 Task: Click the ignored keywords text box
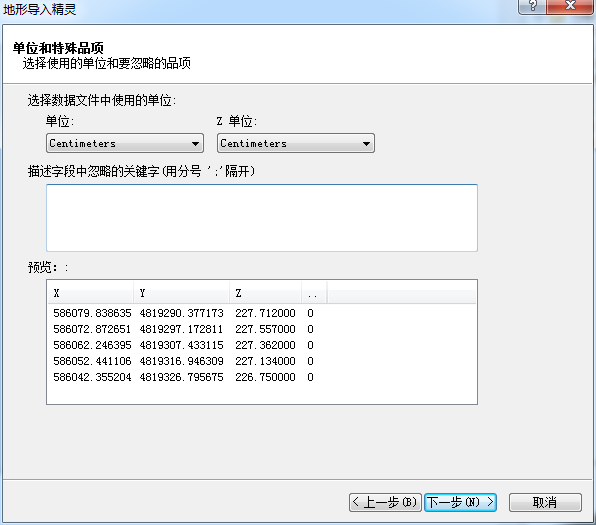[x=262, y=218]
